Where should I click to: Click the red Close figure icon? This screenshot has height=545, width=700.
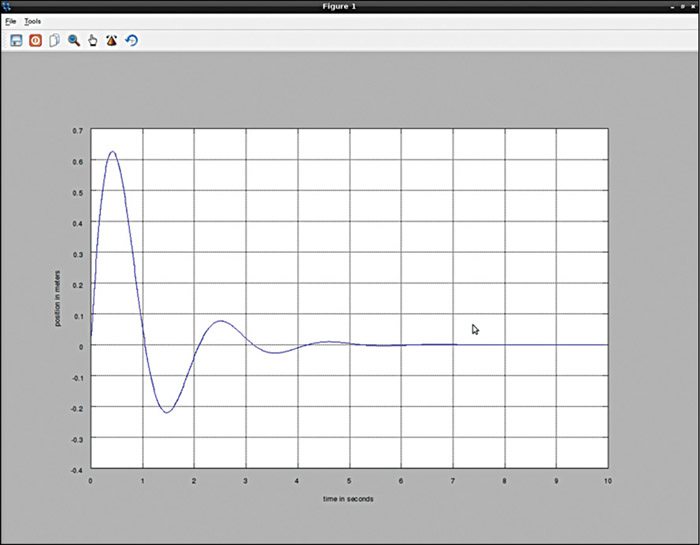(x=35, y=41)
